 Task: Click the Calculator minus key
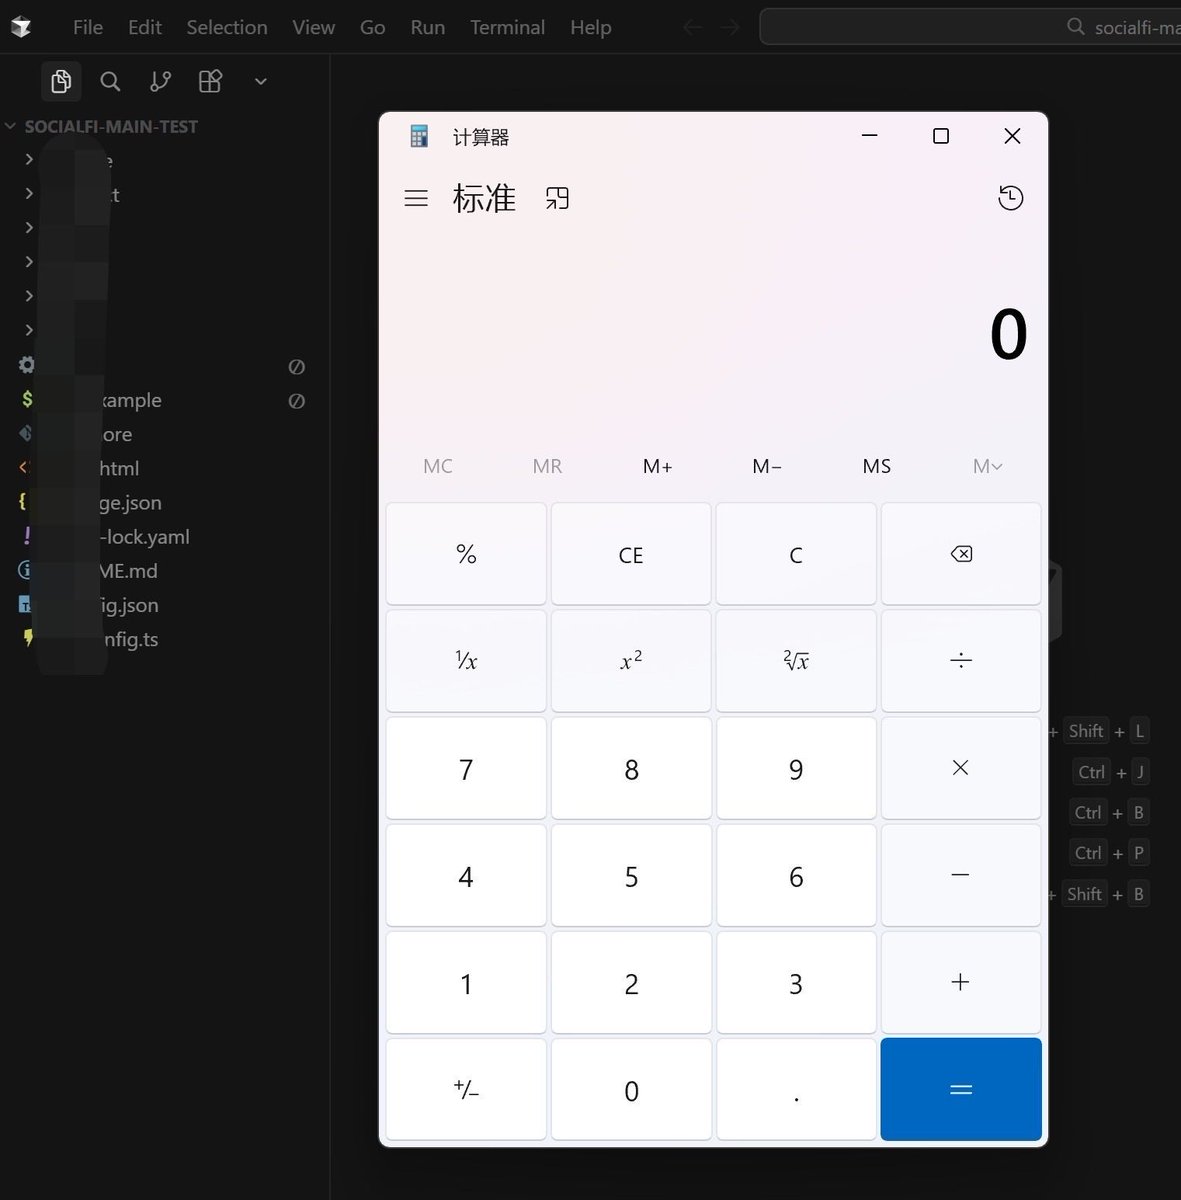click(x=961, y=875)
